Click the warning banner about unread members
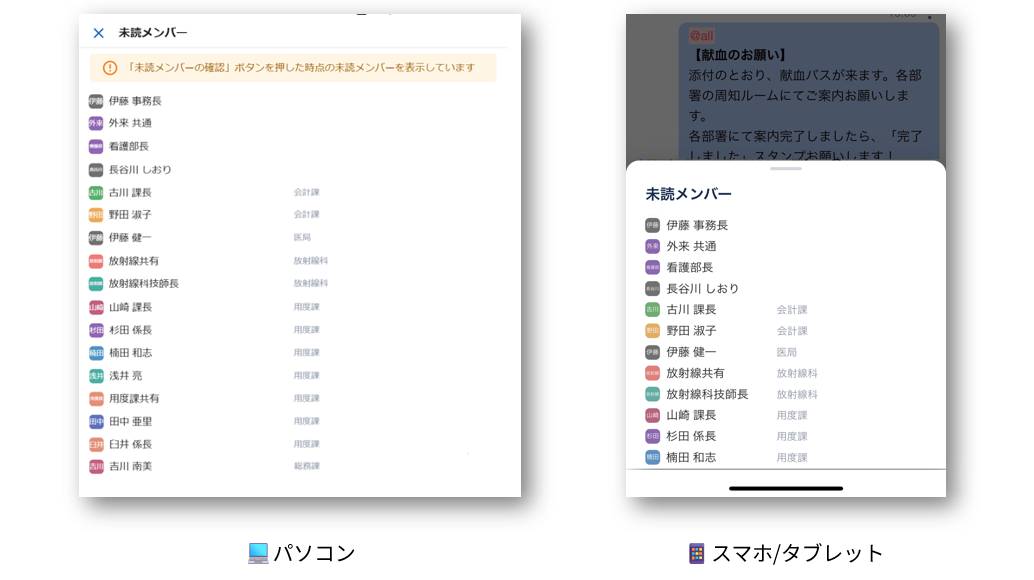Image resolution: width=1034 pixels, height=580 pixels. [x=297, y=66]
